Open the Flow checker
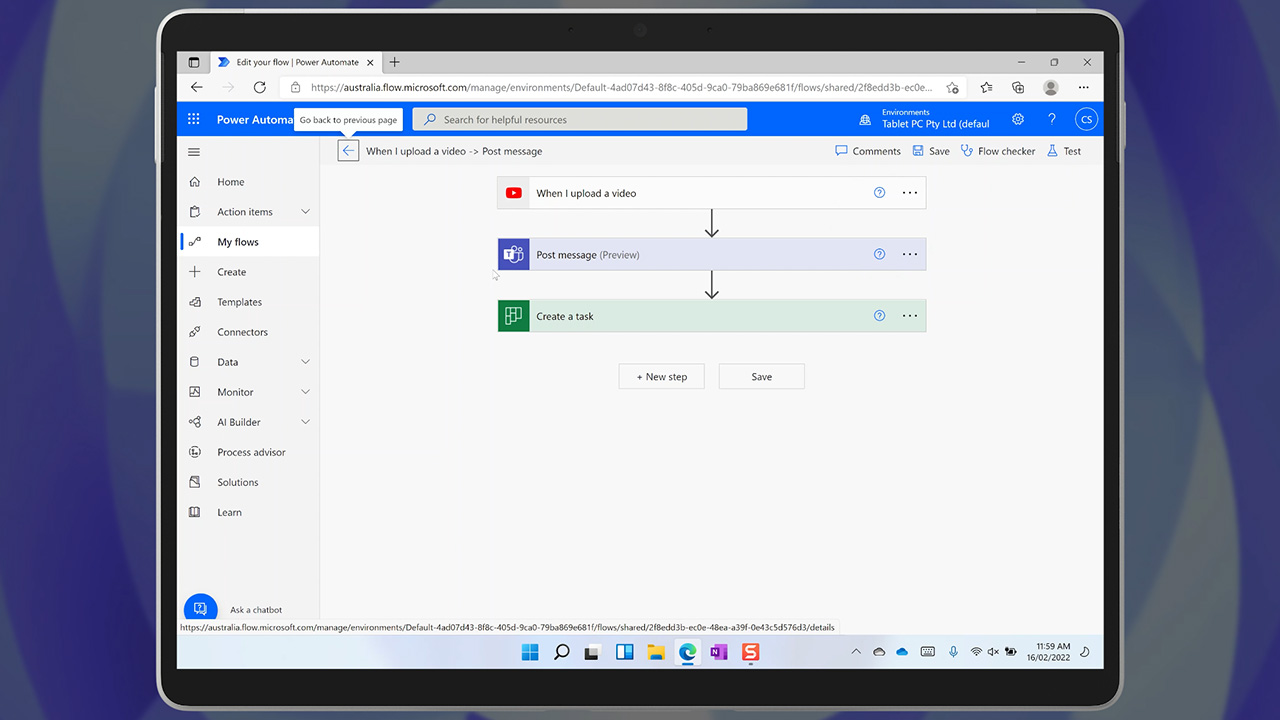Screen dimensions: 1280x720 point(998,151)
